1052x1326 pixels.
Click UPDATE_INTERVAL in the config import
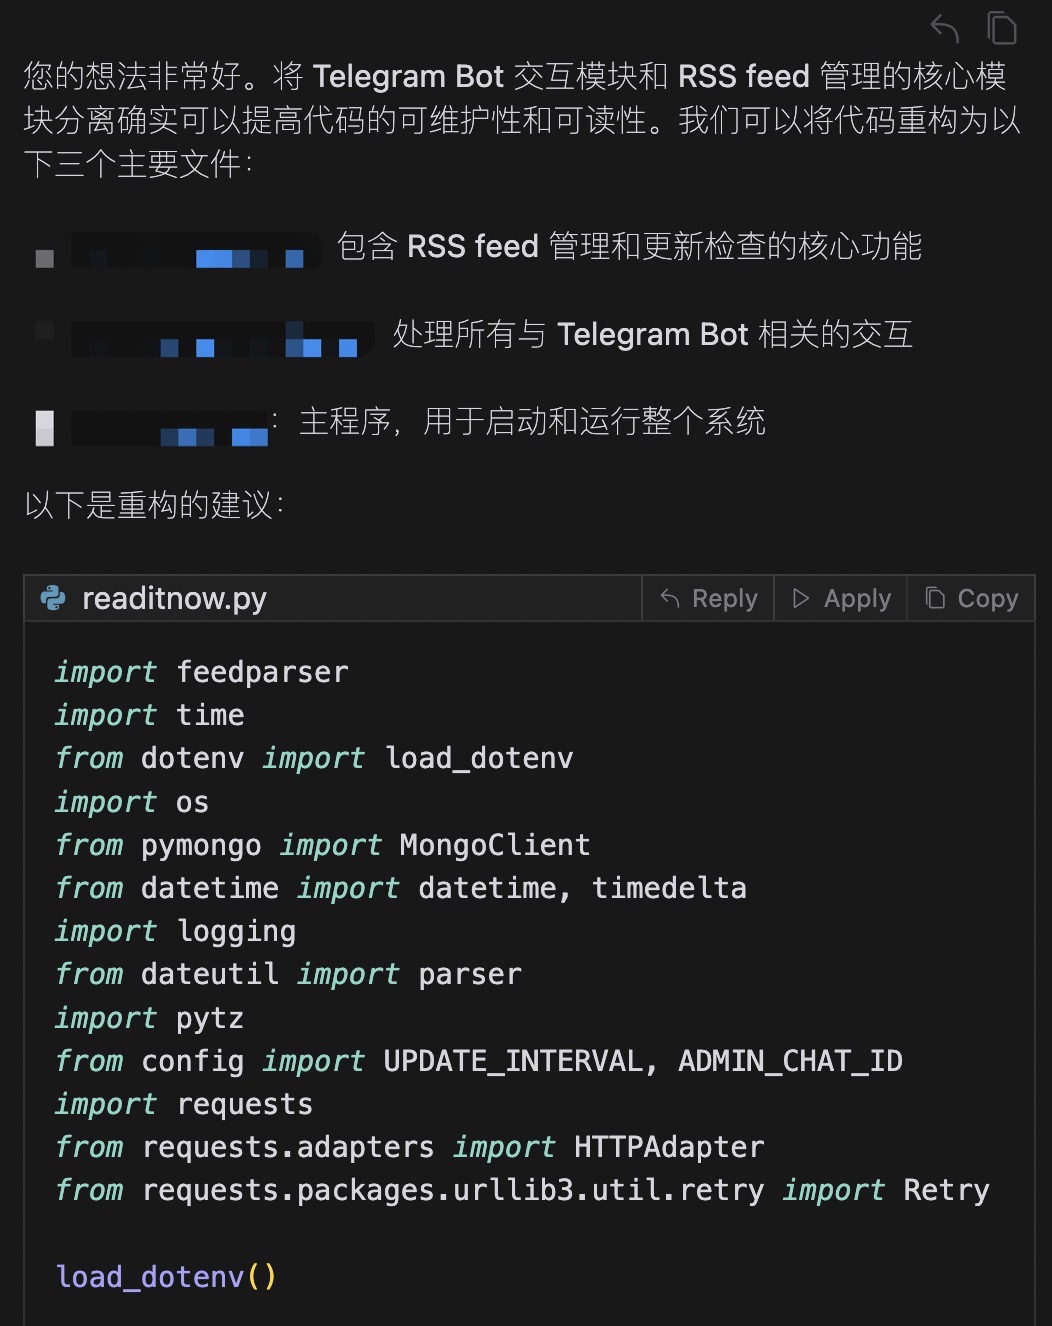pyautogui.click(x=513, y=1061)
